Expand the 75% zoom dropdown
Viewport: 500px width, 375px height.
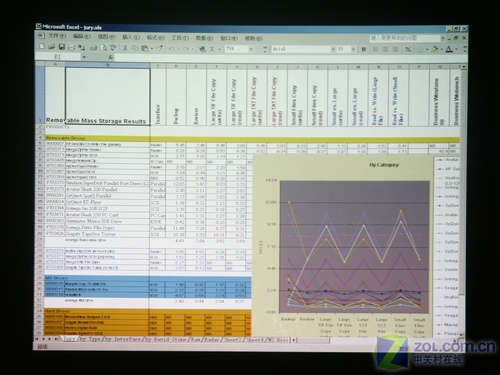251,49
